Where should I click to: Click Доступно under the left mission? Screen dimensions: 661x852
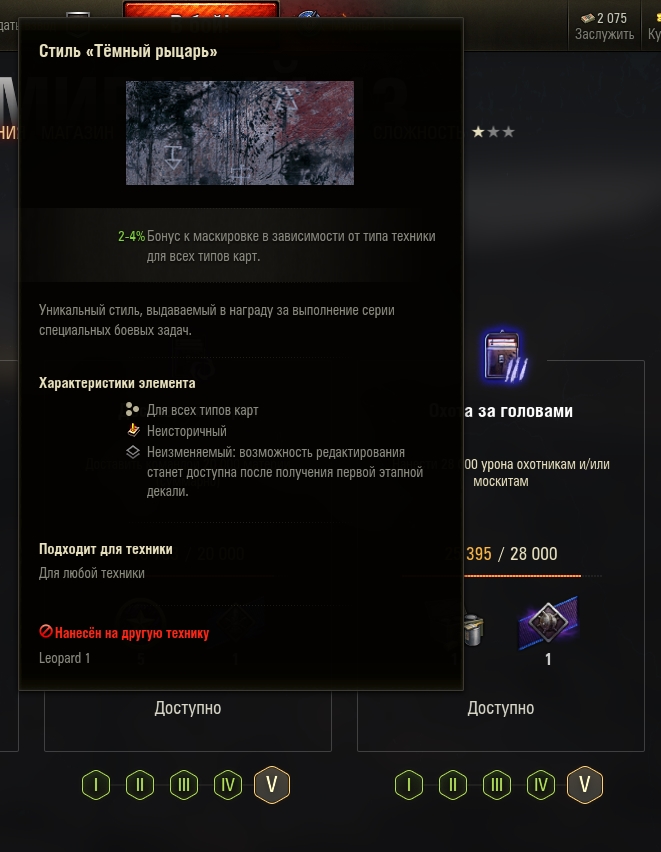click(x=188, y=708)
